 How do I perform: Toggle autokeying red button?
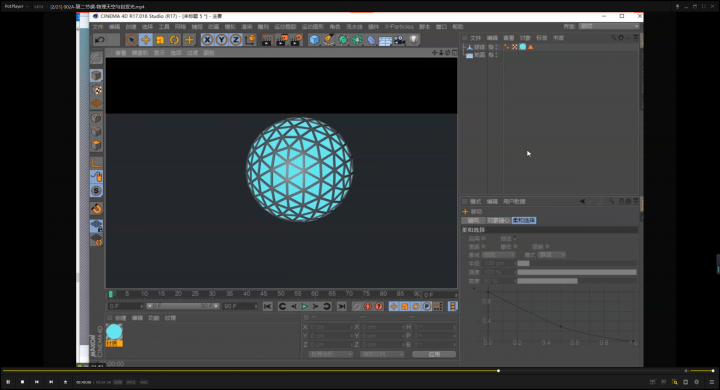(x=367, y=306)
